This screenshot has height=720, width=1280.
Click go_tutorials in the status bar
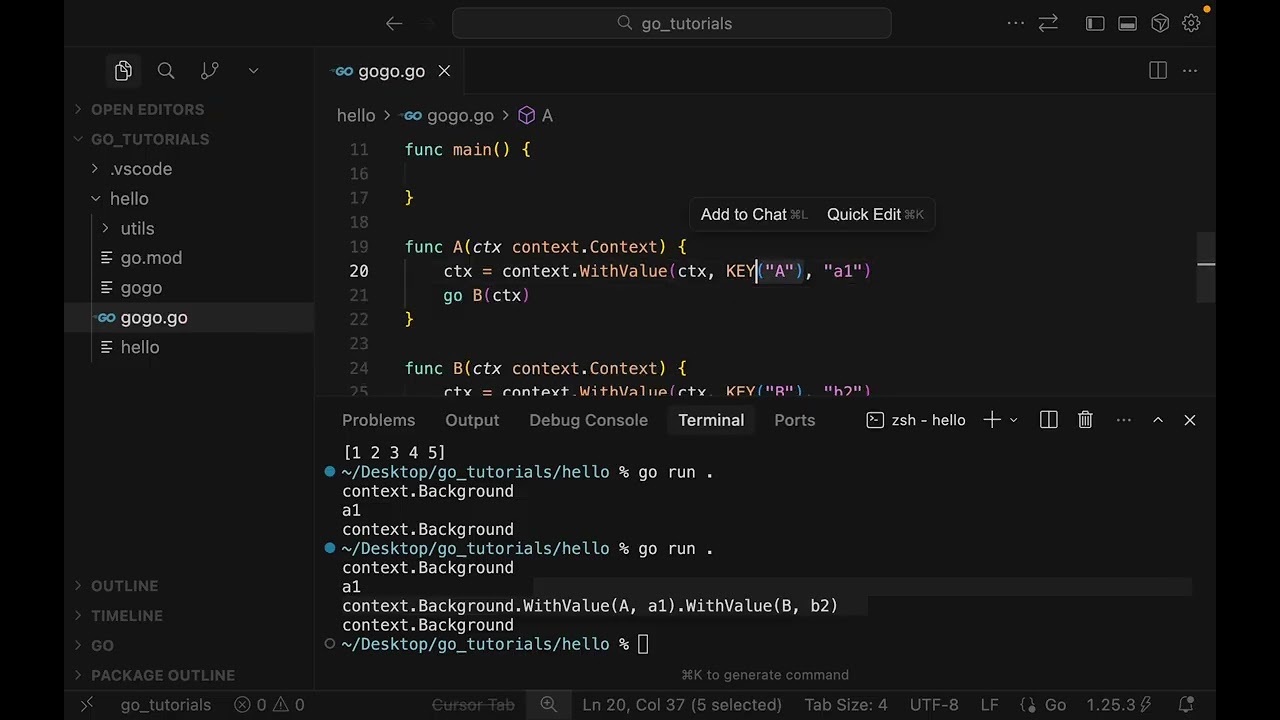tap(166, 705)
